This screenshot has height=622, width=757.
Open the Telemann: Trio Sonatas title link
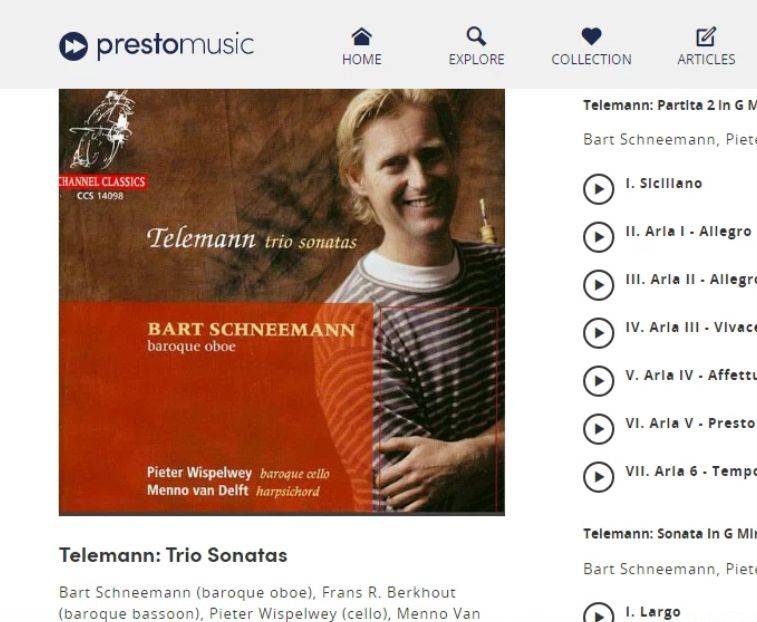pos(173,555)
